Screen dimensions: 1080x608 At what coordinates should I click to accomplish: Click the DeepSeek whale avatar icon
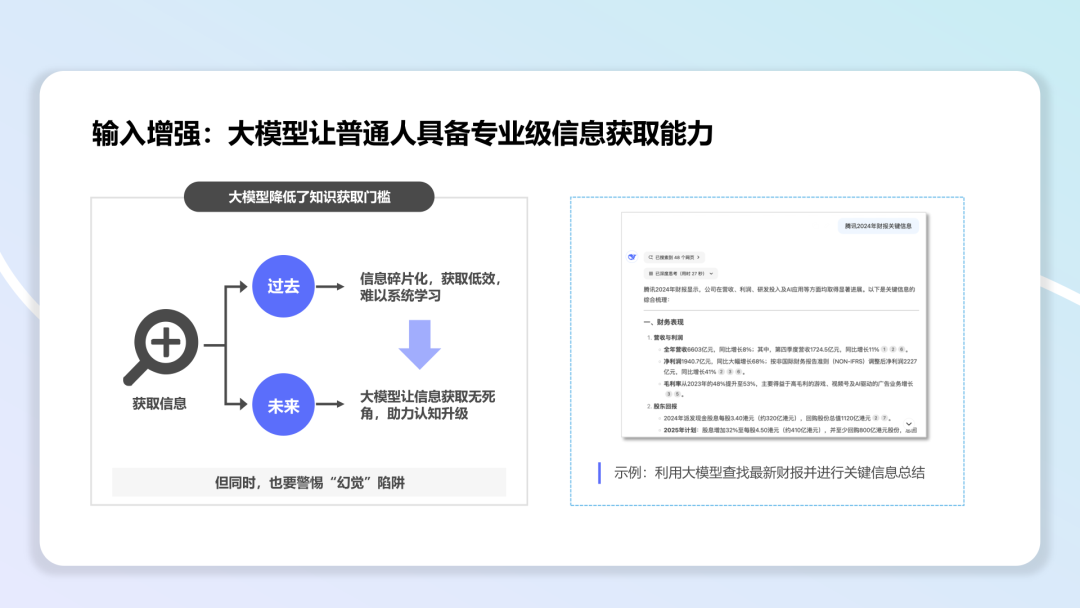[632, 257]
